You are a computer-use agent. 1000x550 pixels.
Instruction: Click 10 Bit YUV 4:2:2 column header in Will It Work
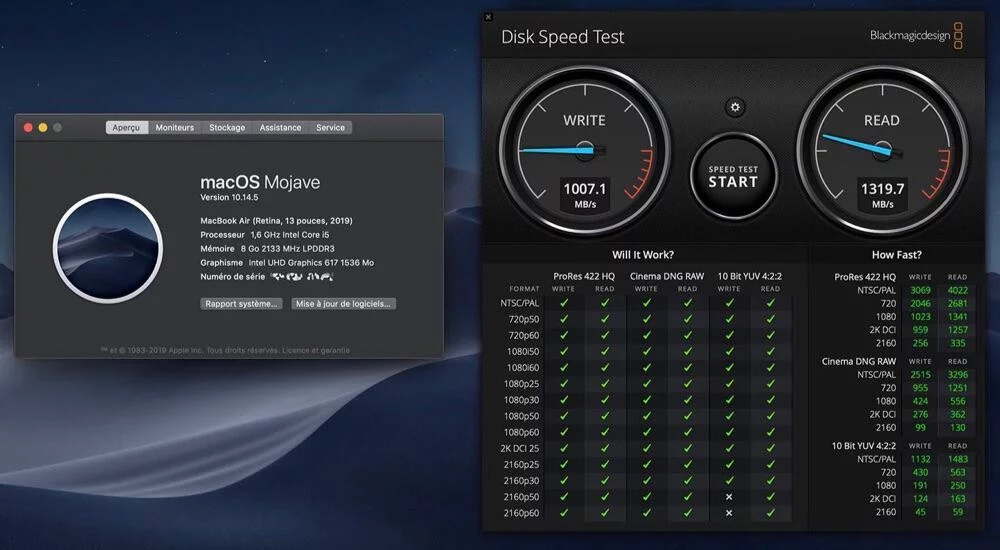(x=750, y=276)
